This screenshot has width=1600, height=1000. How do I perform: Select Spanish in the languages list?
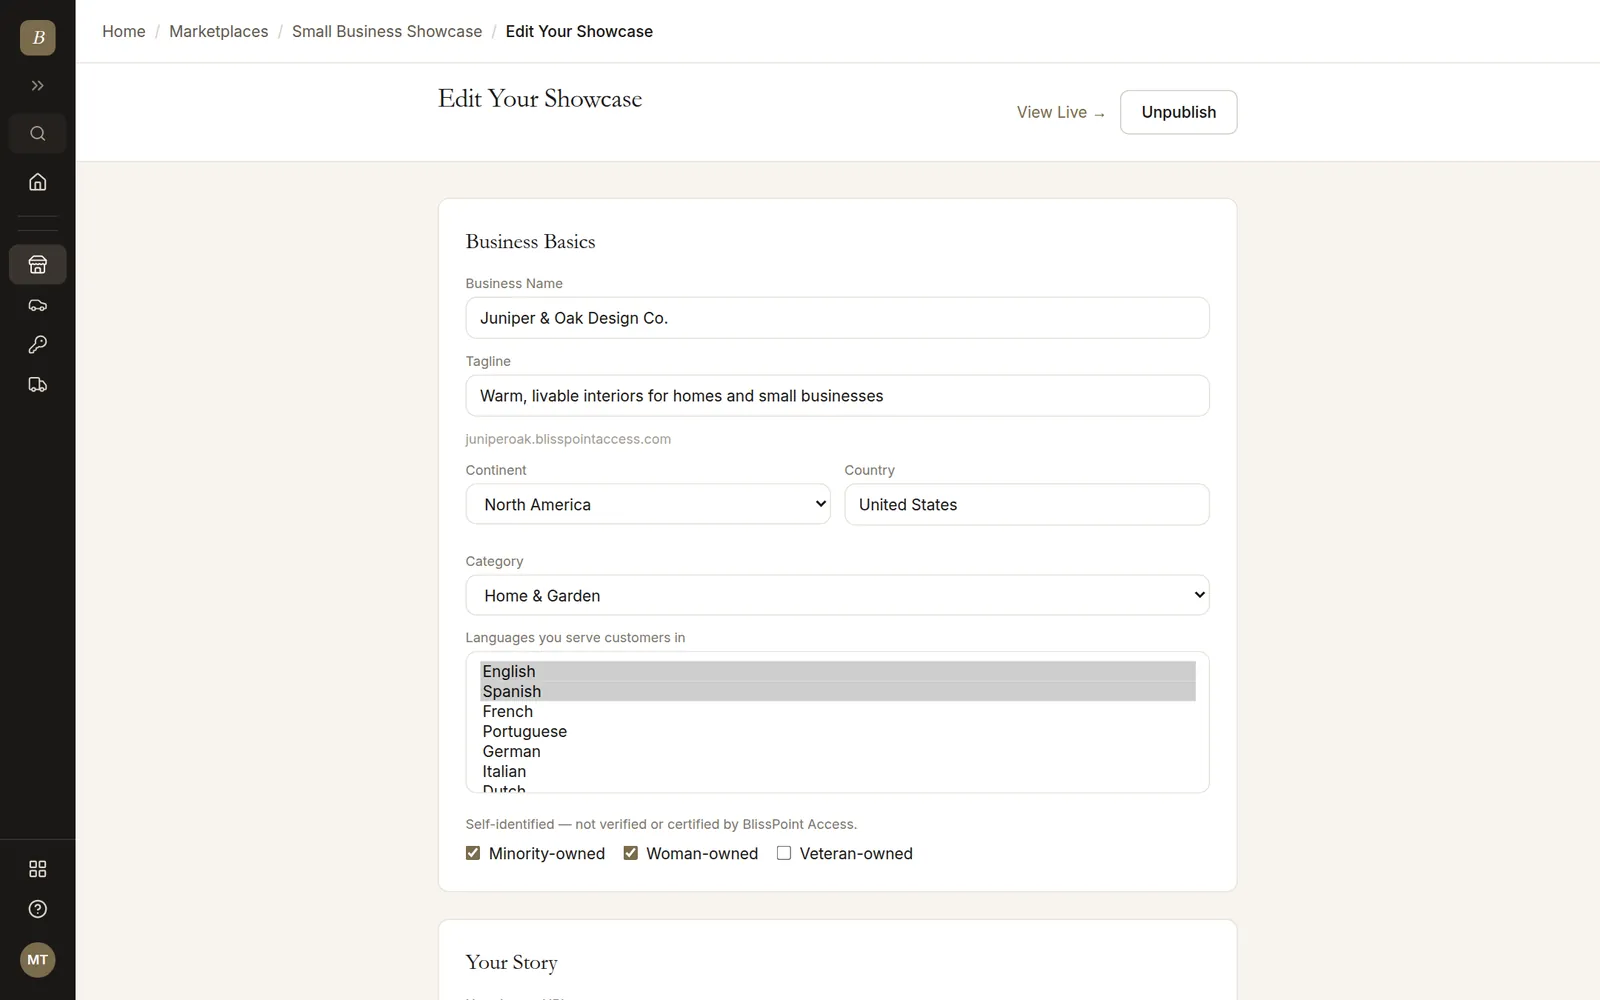click(x=838, y=691)
